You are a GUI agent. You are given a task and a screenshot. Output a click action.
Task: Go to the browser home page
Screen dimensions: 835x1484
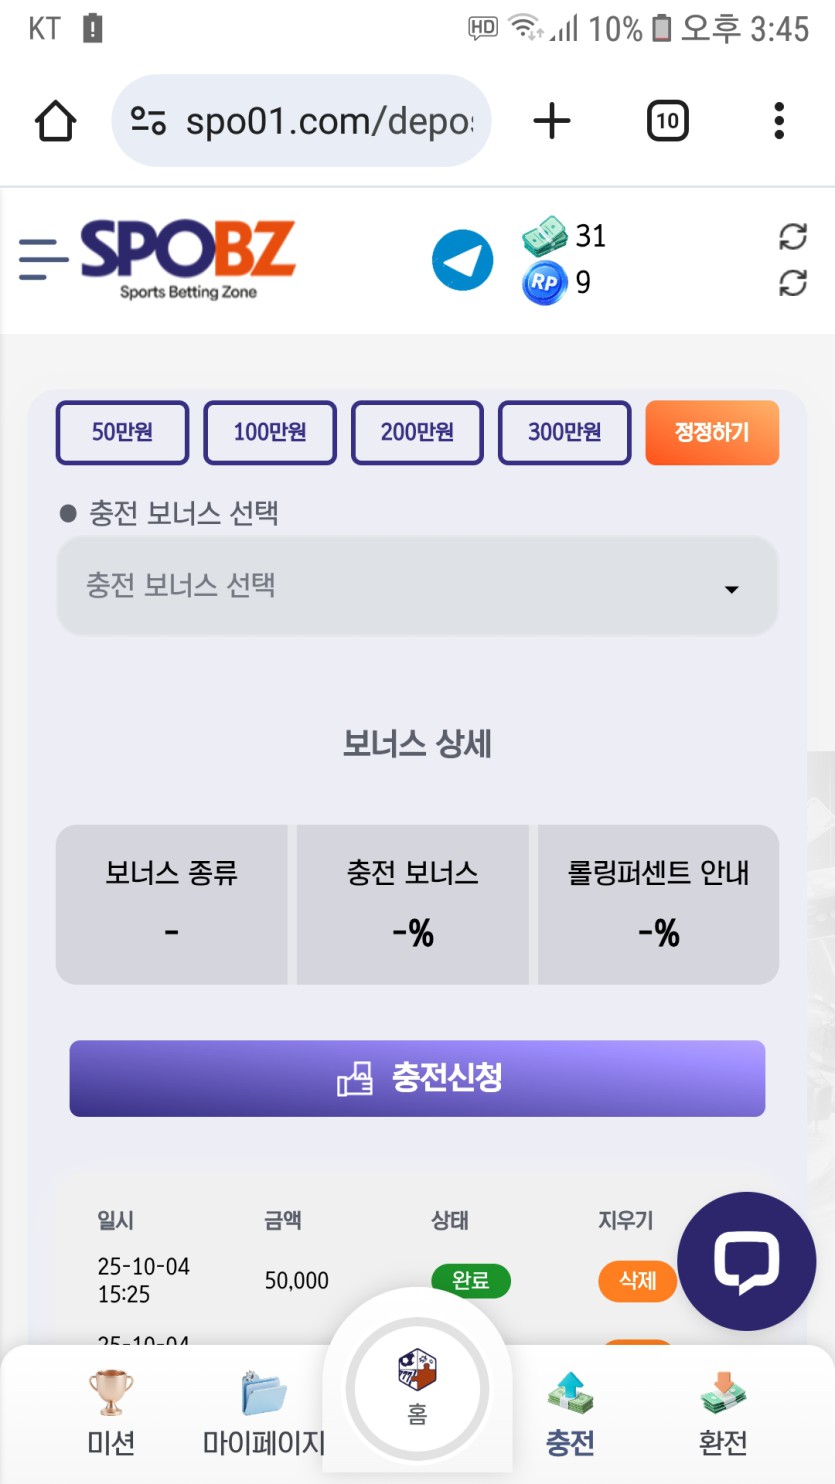(x=55, y=122)
